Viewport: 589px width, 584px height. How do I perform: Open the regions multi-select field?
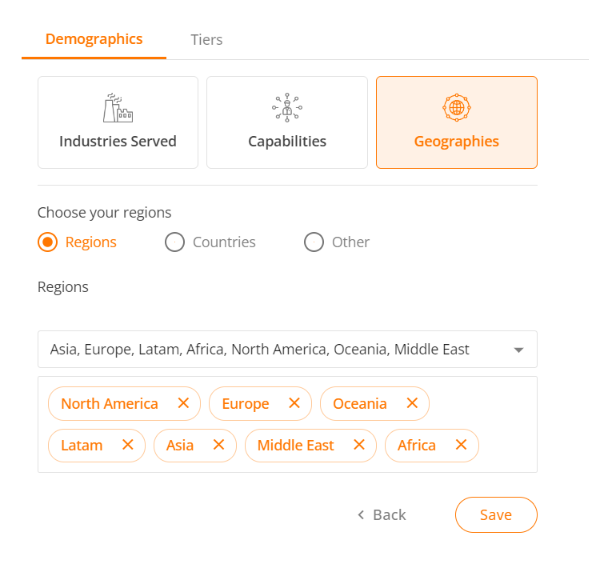pyautogui.click(x=287, y=349)
